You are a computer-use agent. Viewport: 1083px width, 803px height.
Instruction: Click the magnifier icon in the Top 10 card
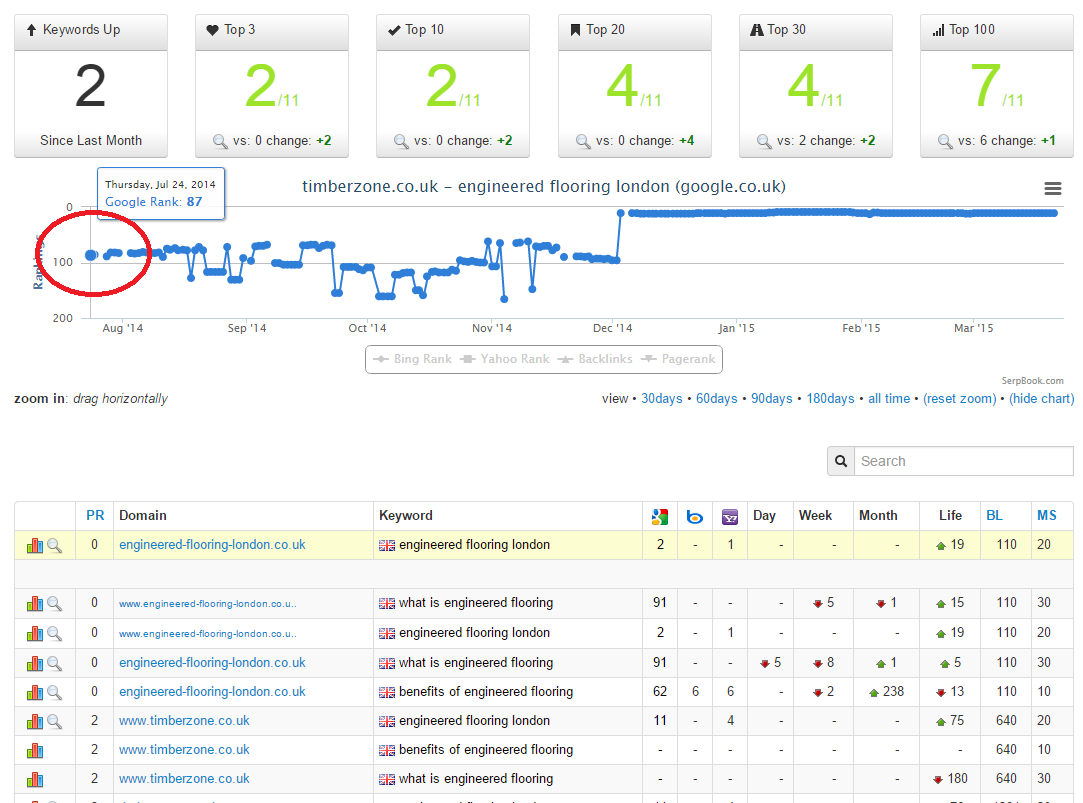coord(401,141)
